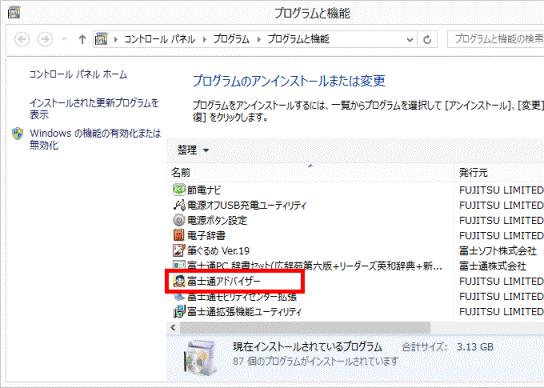544x388 pixels.
Task: Select the 電子辞書 program name
Action: [206, 236]
